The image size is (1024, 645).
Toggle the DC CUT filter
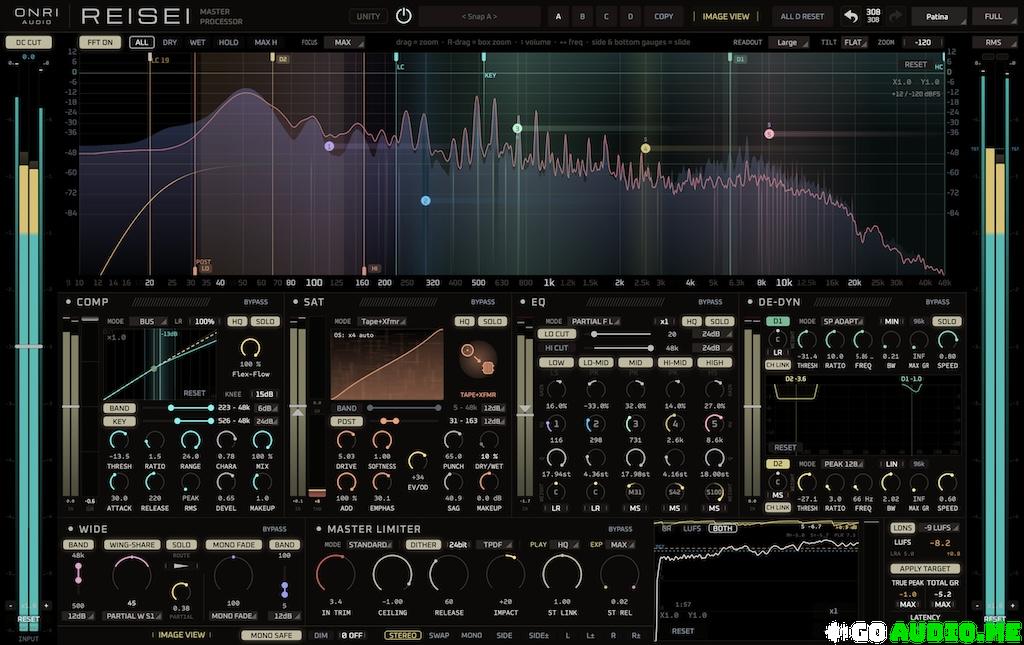click(29, 42)
